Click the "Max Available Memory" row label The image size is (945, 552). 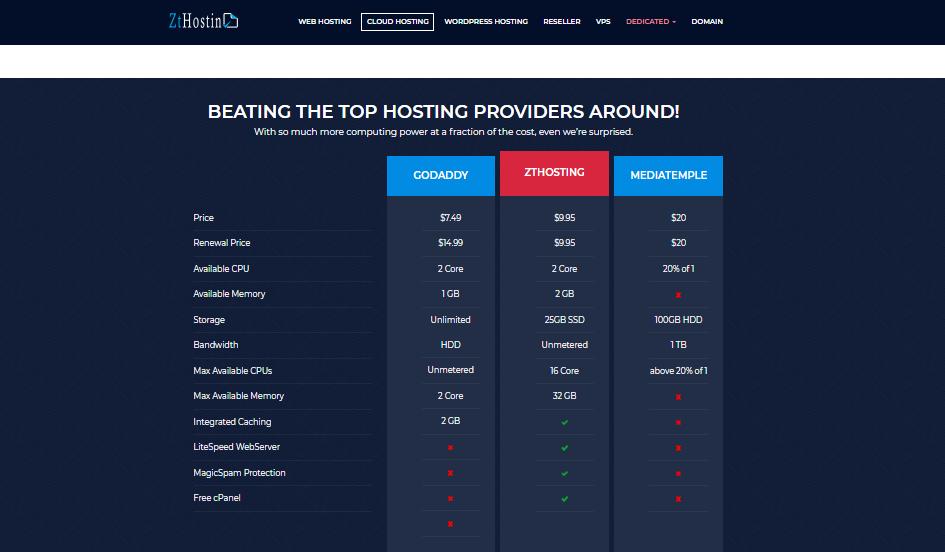tap(238, 396)
